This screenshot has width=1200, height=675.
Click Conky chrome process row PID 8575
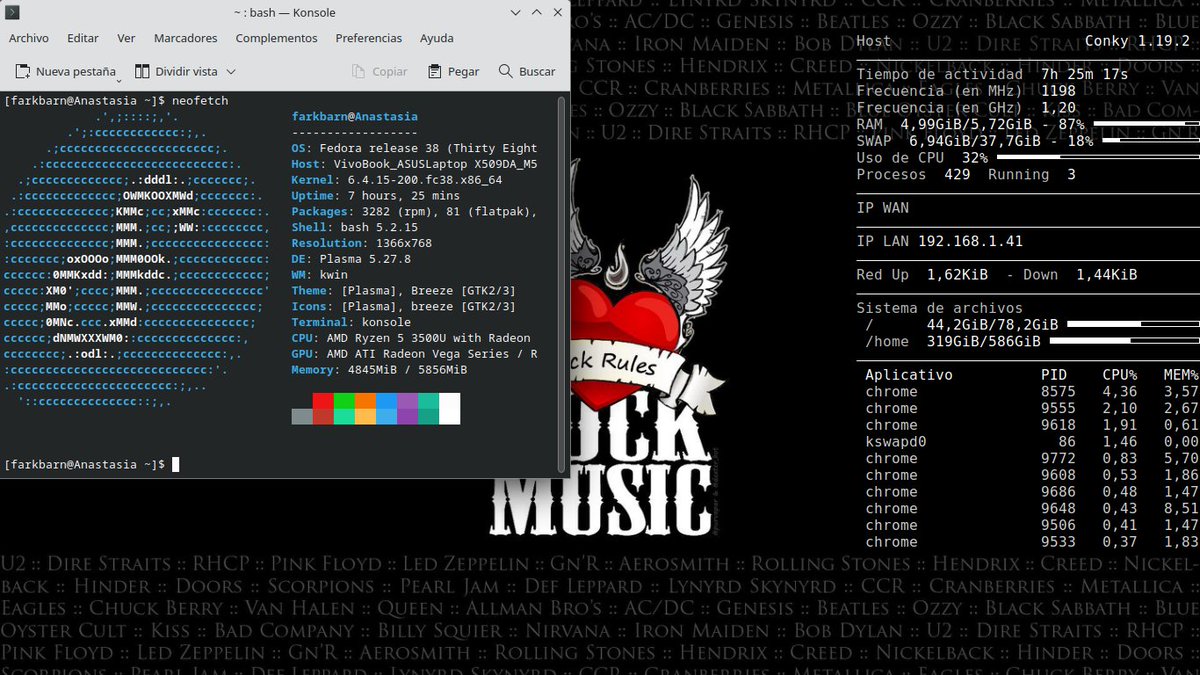[x=1031, y=391]
